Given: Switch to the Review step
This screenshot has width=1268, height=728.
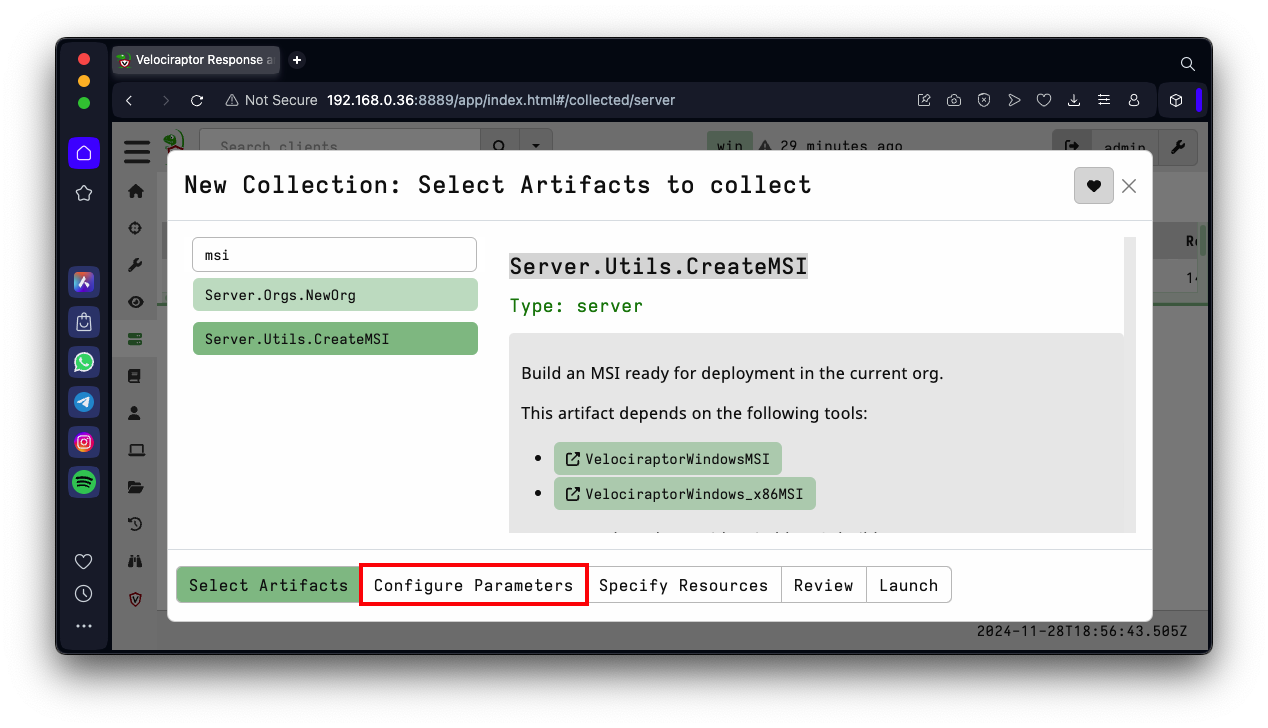Looking at the screenshot, I should coord(823,585).
